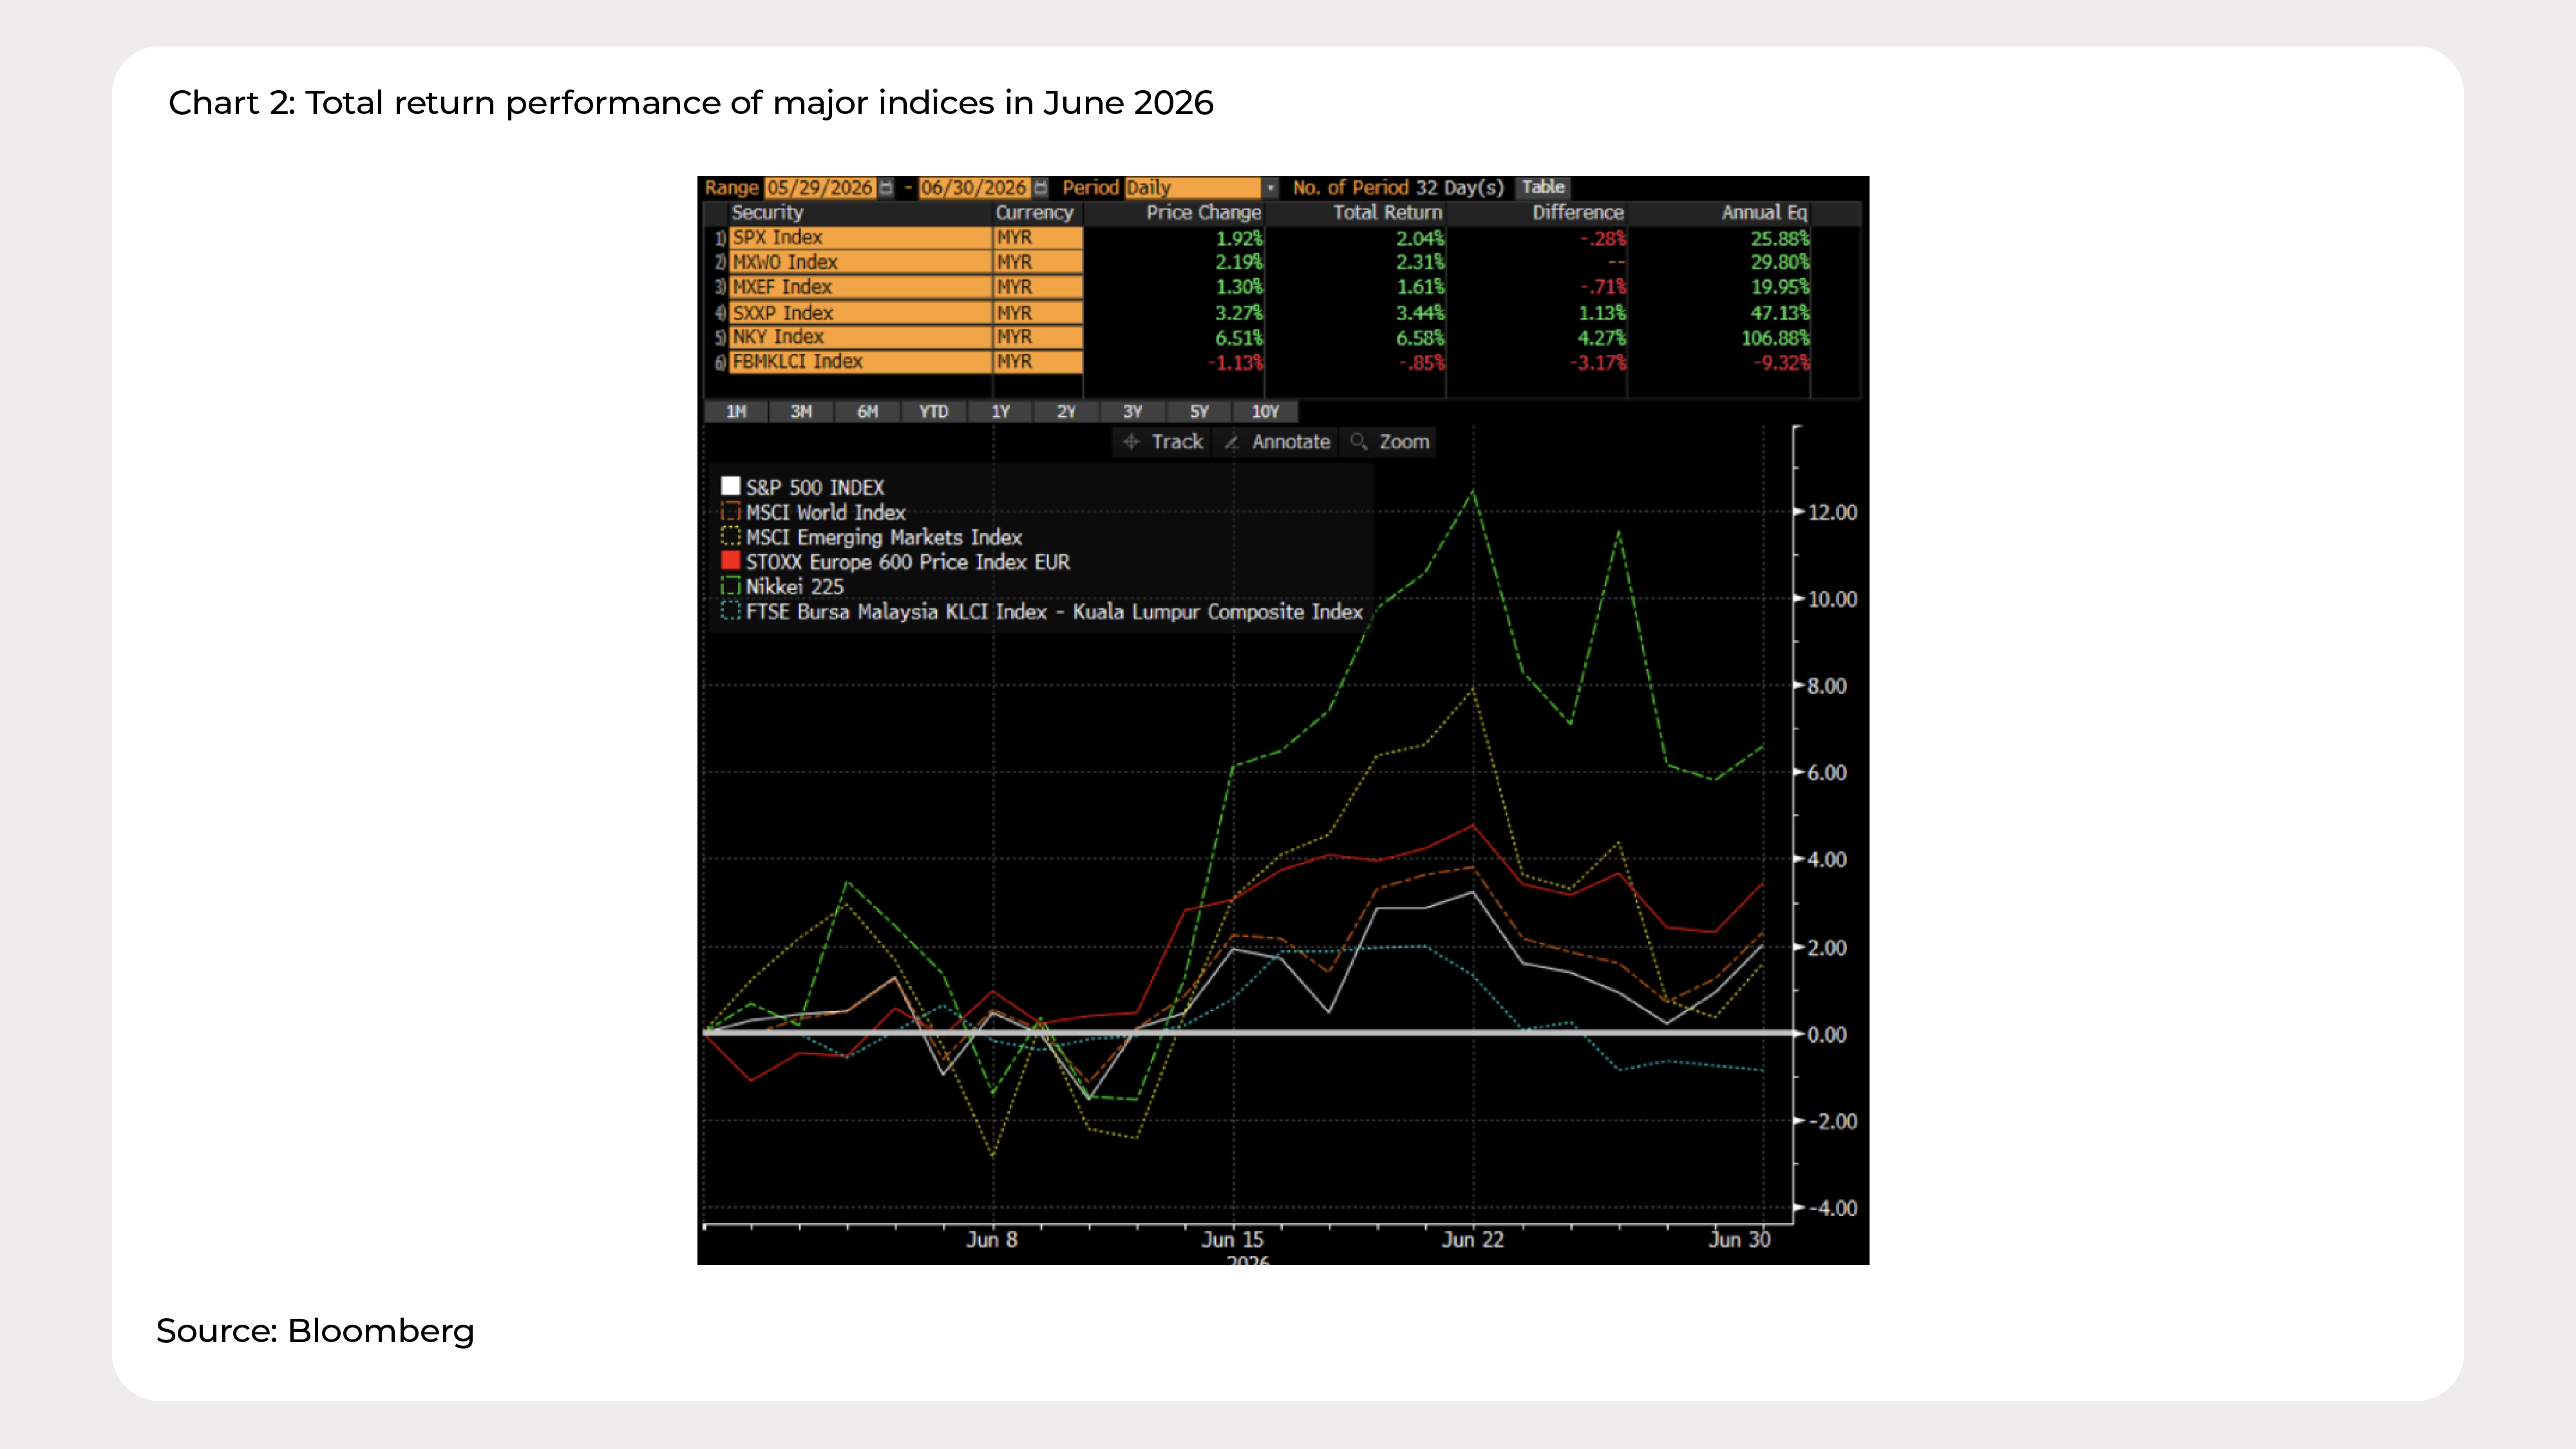This screenshot has width=2576, height=1449.
Task: Select the 2Y range tab
Action: coord(1066,412)
